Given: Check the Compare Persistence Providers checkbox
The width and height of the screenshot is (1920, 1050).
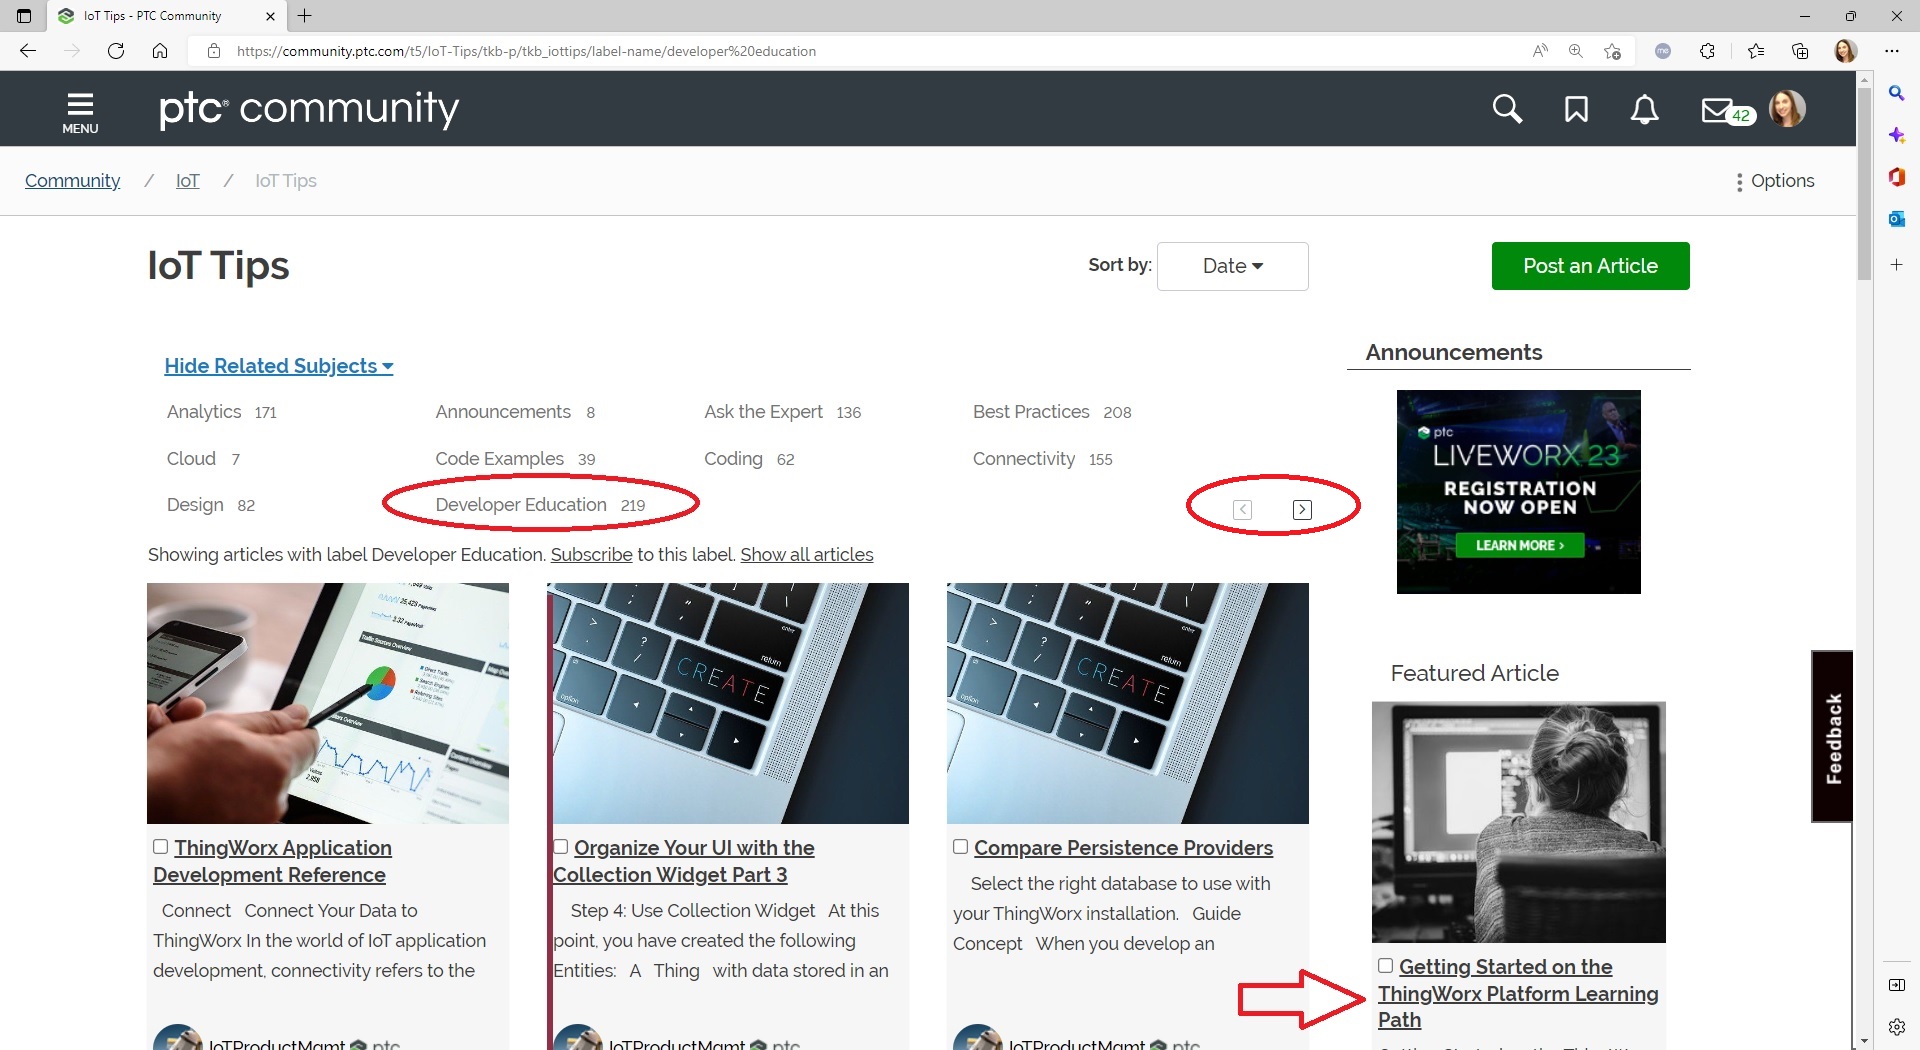Looking at the screenshot, I should pos(959,846).
